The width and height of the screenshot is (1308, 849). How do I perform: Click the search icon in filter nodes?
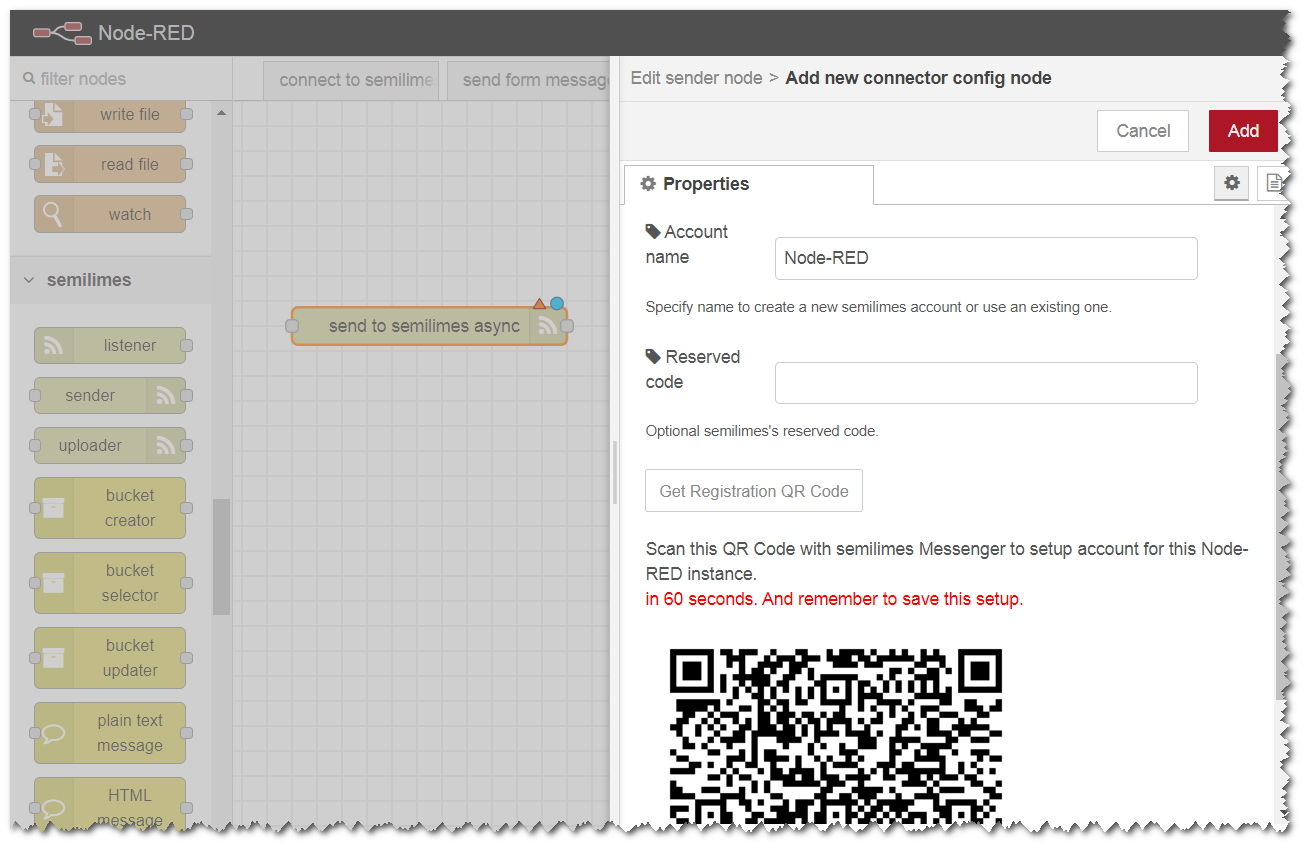tap(29, 79)
